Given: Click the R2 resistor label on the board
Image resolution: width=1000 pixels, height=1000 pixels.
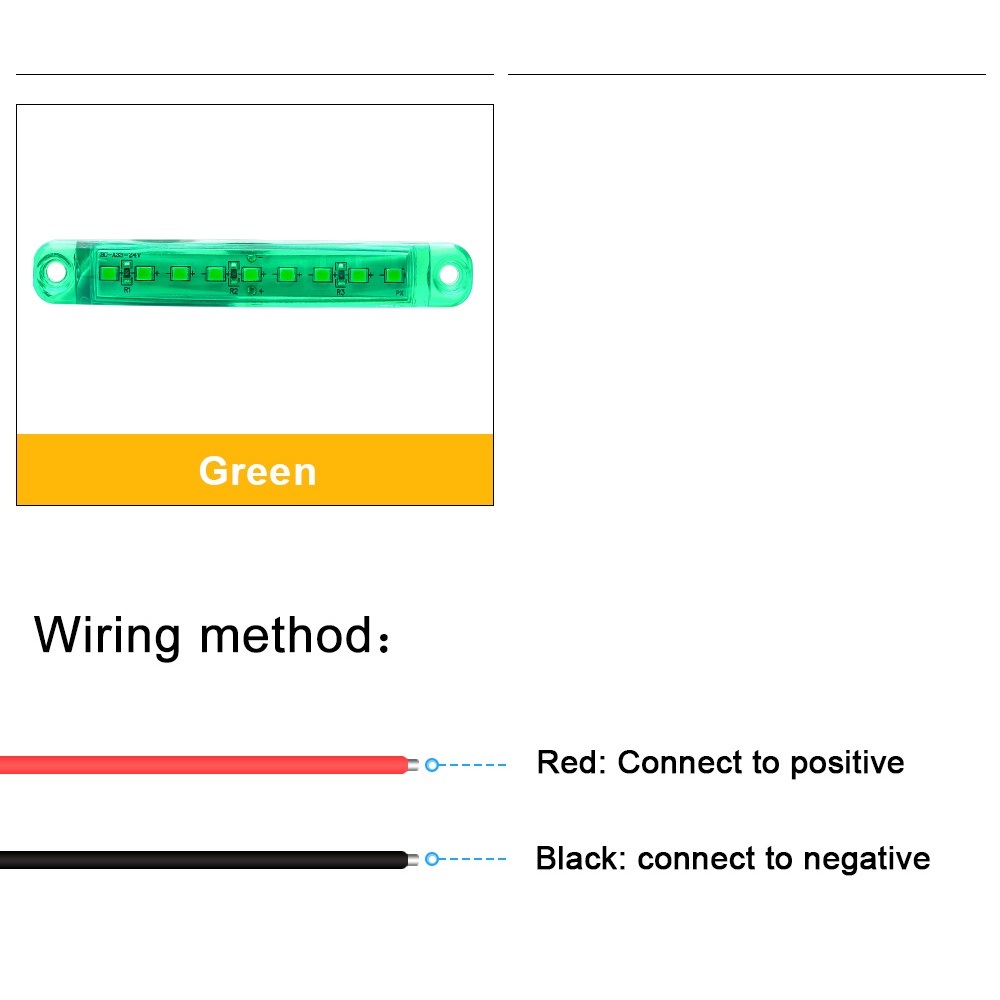Looking at the screenshot, I should coord(234,291).
